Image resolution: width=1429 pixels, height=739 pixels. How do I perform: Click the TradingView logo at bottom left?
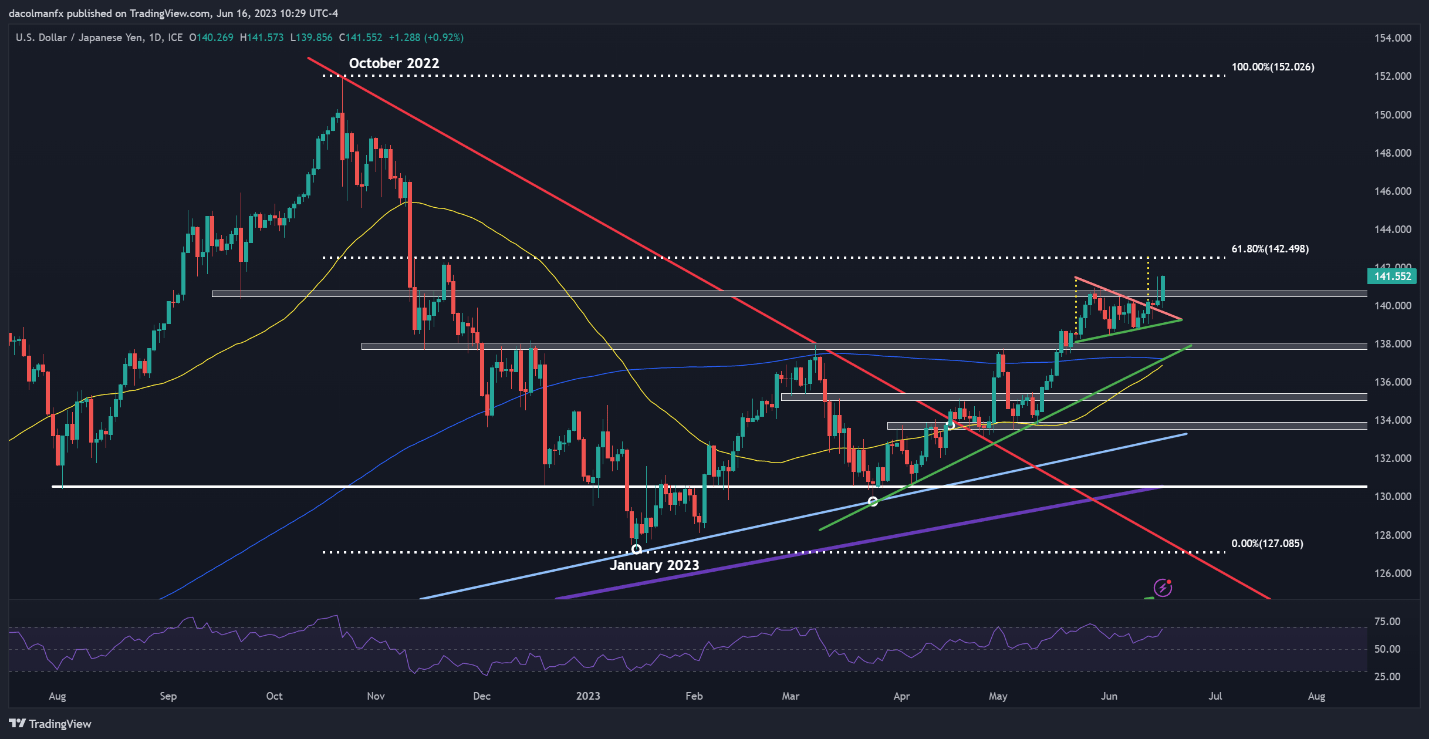[x=49, y=723]
